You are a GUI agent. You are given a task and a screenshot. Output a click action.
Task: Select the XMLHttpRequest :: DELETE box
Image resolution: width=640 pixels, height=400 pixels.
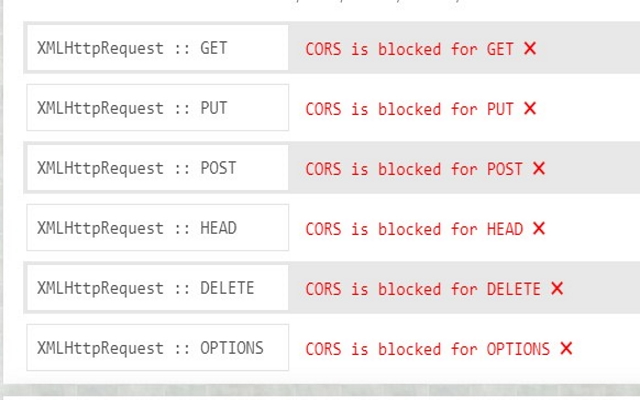(157, 288)
